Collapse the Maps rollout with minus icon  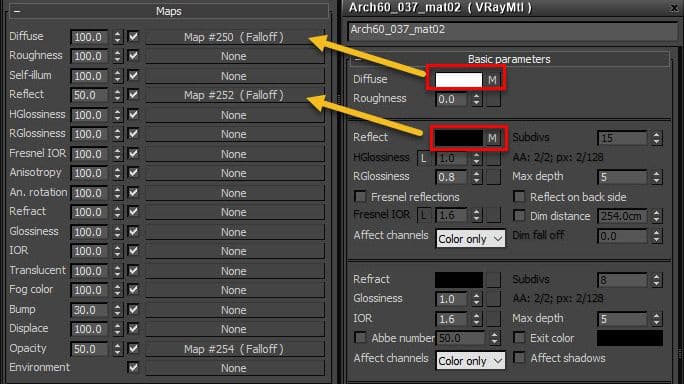tap(17, 11)
